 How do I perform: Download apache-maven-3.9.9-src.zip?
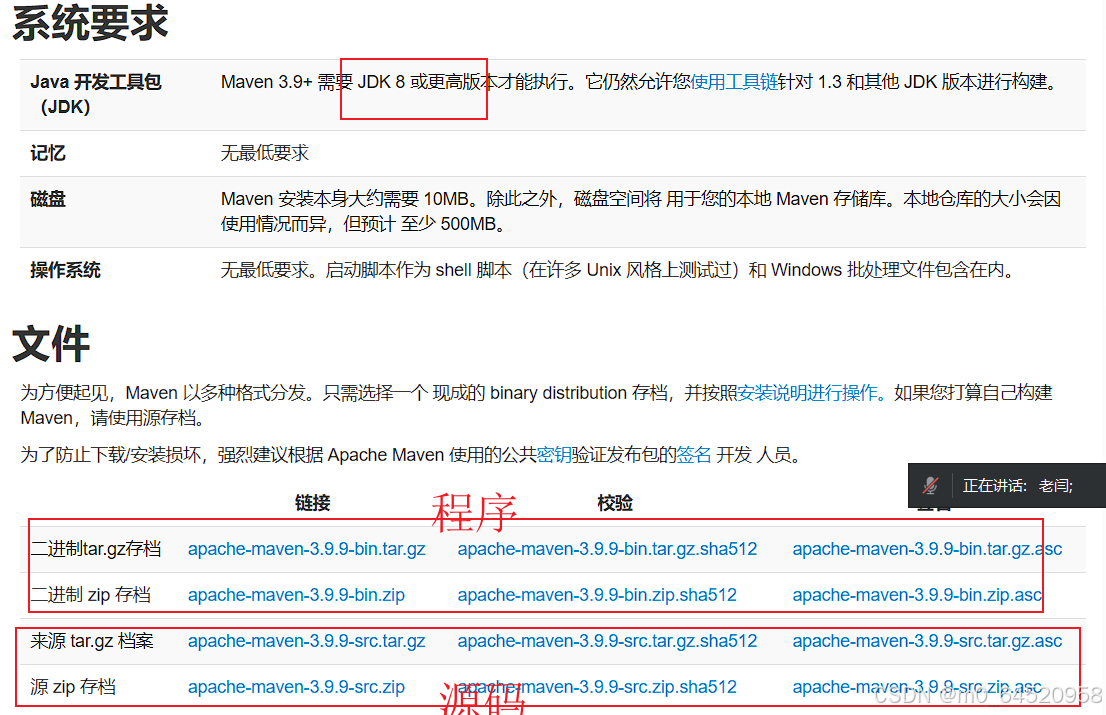(296, 687)
